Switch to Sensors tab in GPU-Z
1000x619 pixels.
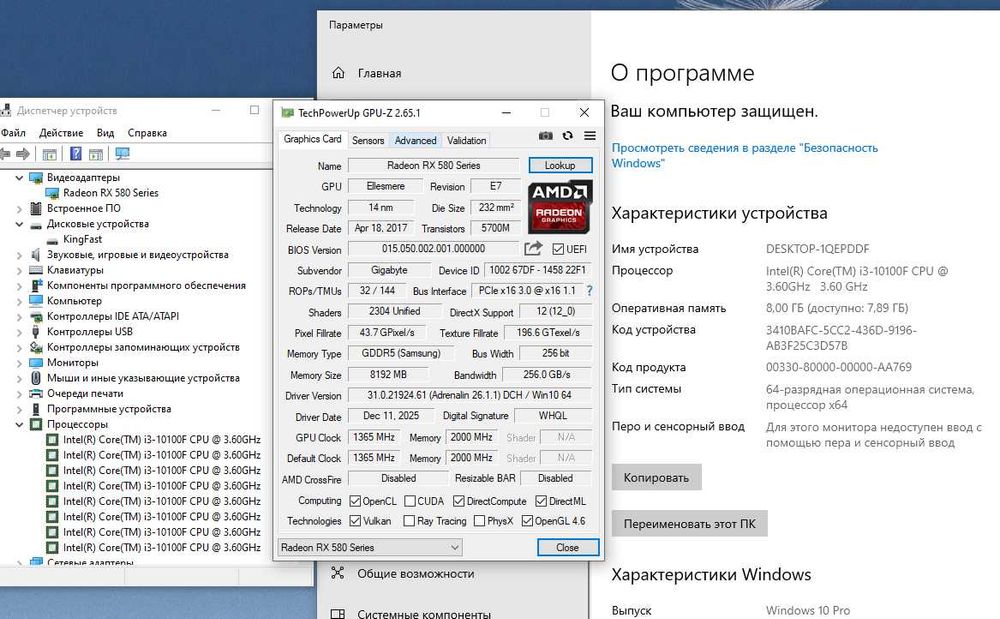click(x=368, y=140)
